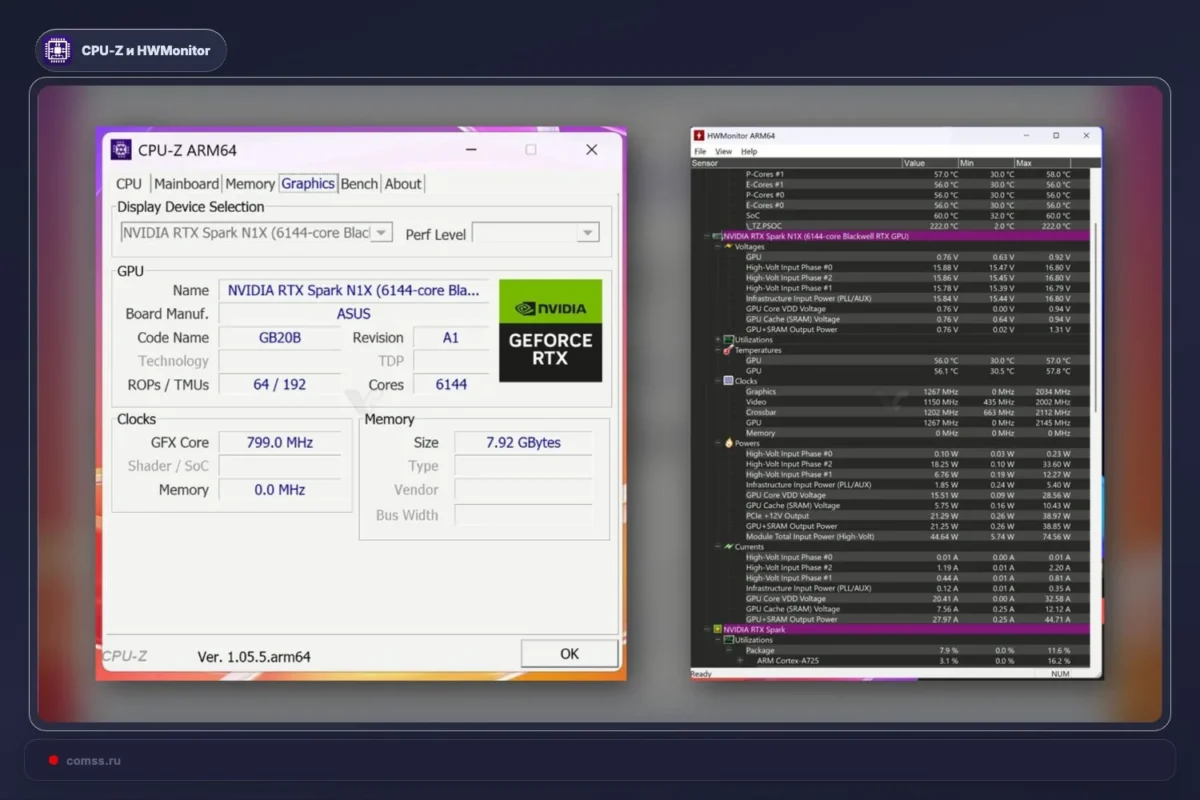Click the HWMonitor red app icon

[x=699, y=135]
